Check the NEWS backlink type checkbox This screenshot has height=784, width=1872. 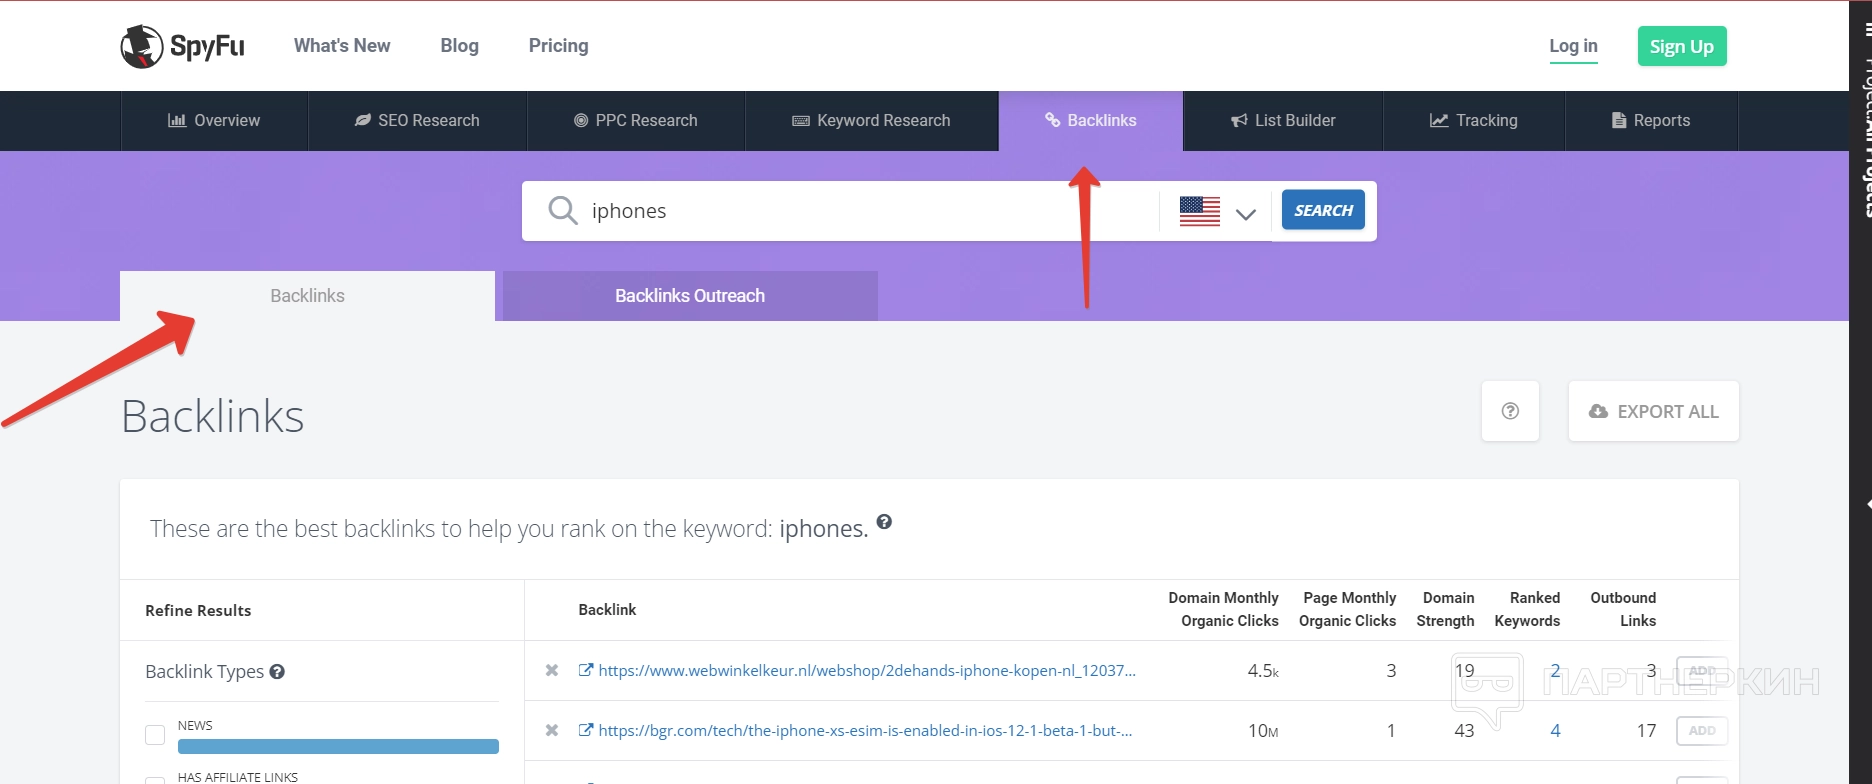coord(155,735)
